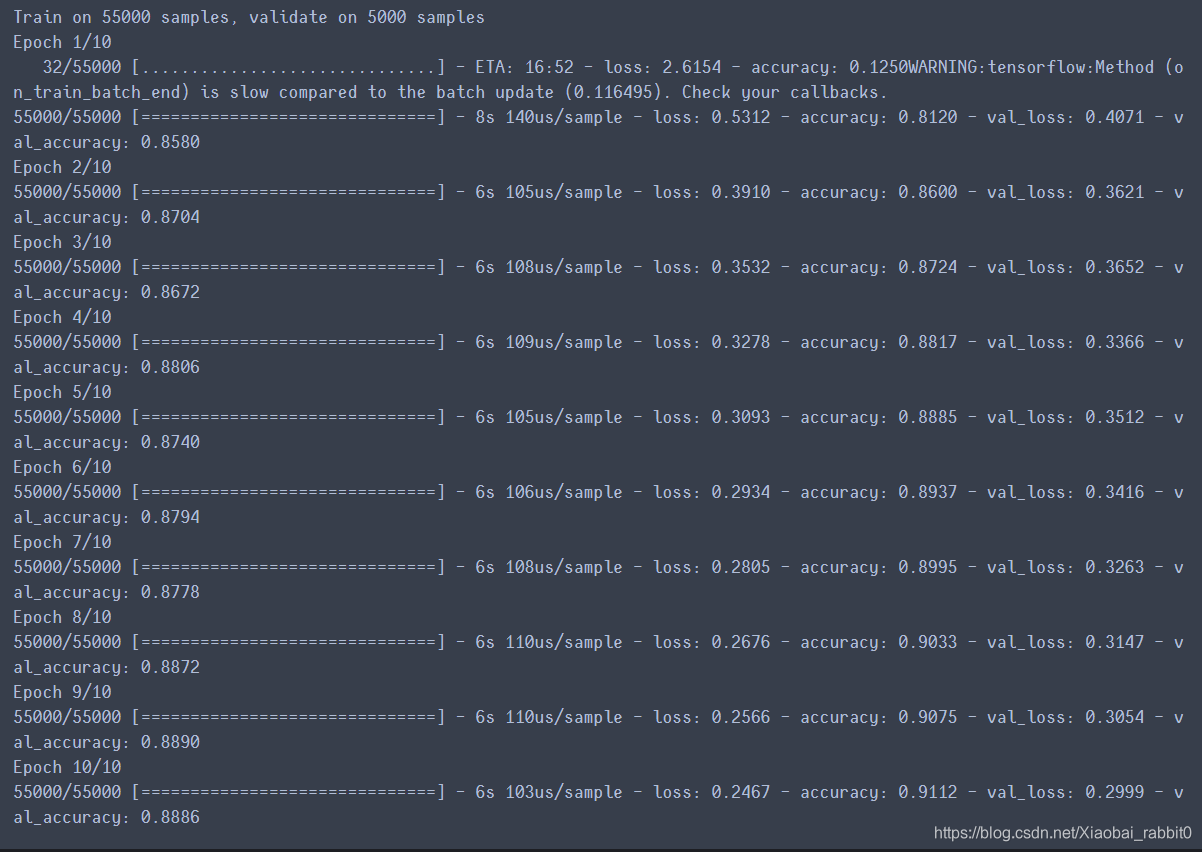The width and height of the screenshot is (1202, 852).
Task: Click the 'al_accuracy: 0.8580' value
Action: (x=106, y=142)
